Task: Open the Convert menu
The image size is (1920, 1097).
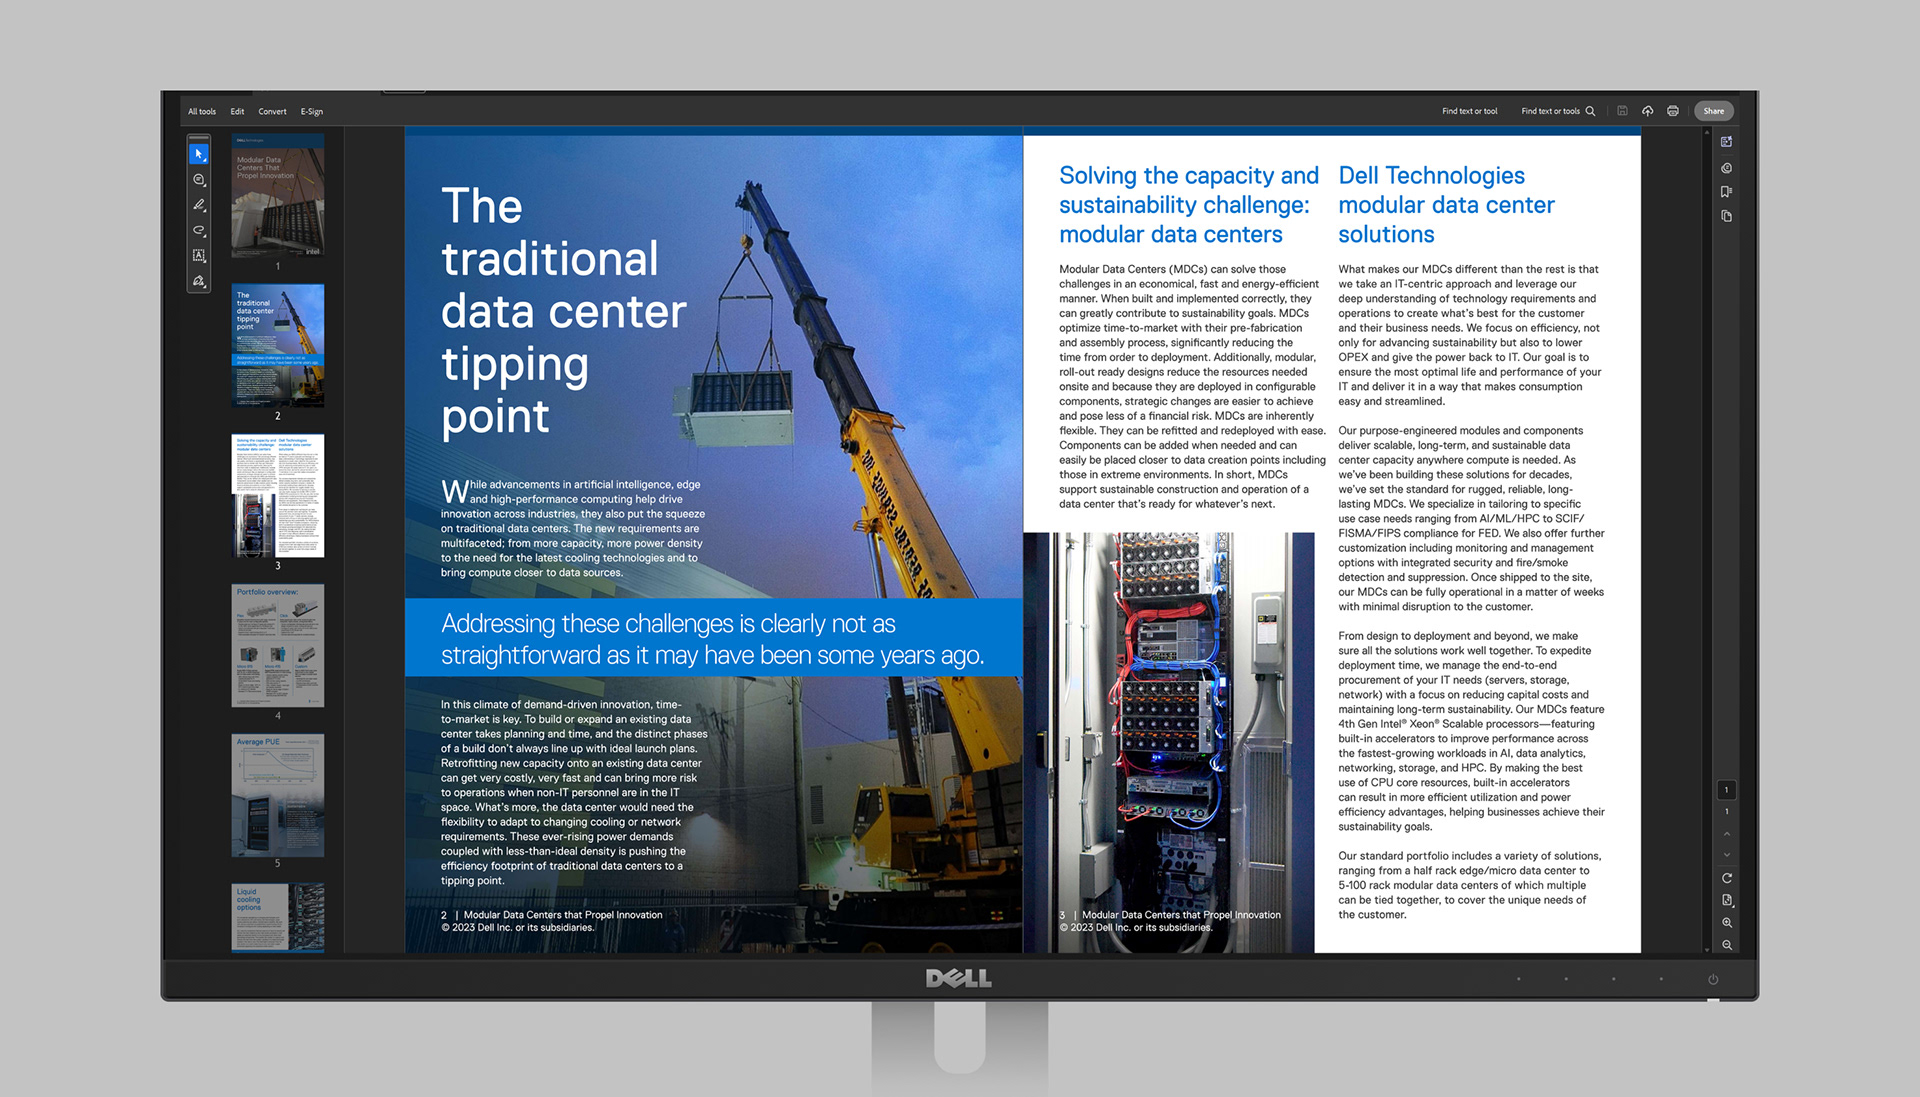Action: (x=272, y=112)
